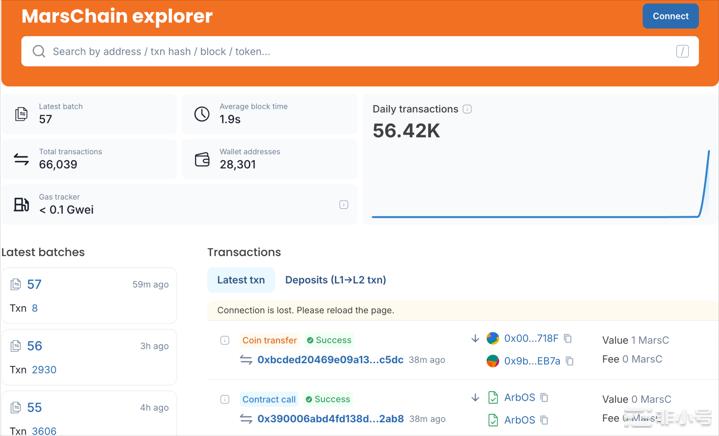Click the Connect wallet button
The height and width of the screenshot is (436, 719).
point(670,16)
